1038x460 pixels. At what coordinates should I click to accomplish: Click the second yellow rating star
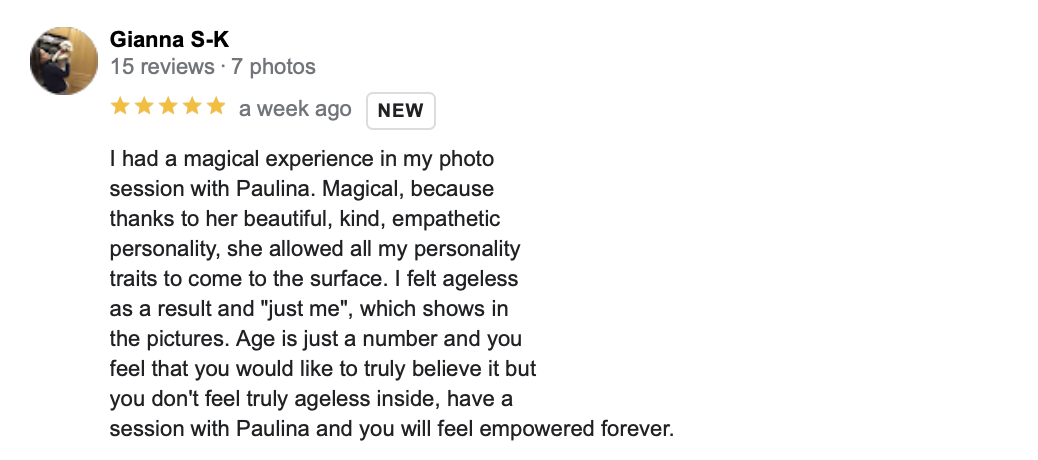[143, 106]
